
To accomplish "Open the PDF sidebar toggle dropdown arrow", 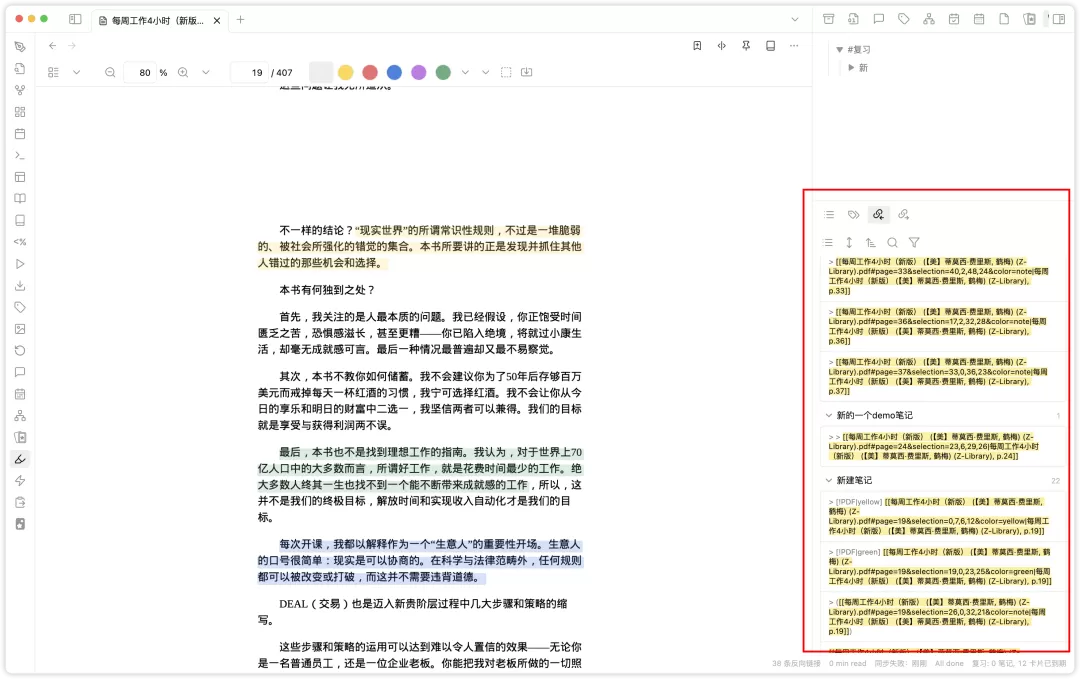I will click(x=76, y=72).
